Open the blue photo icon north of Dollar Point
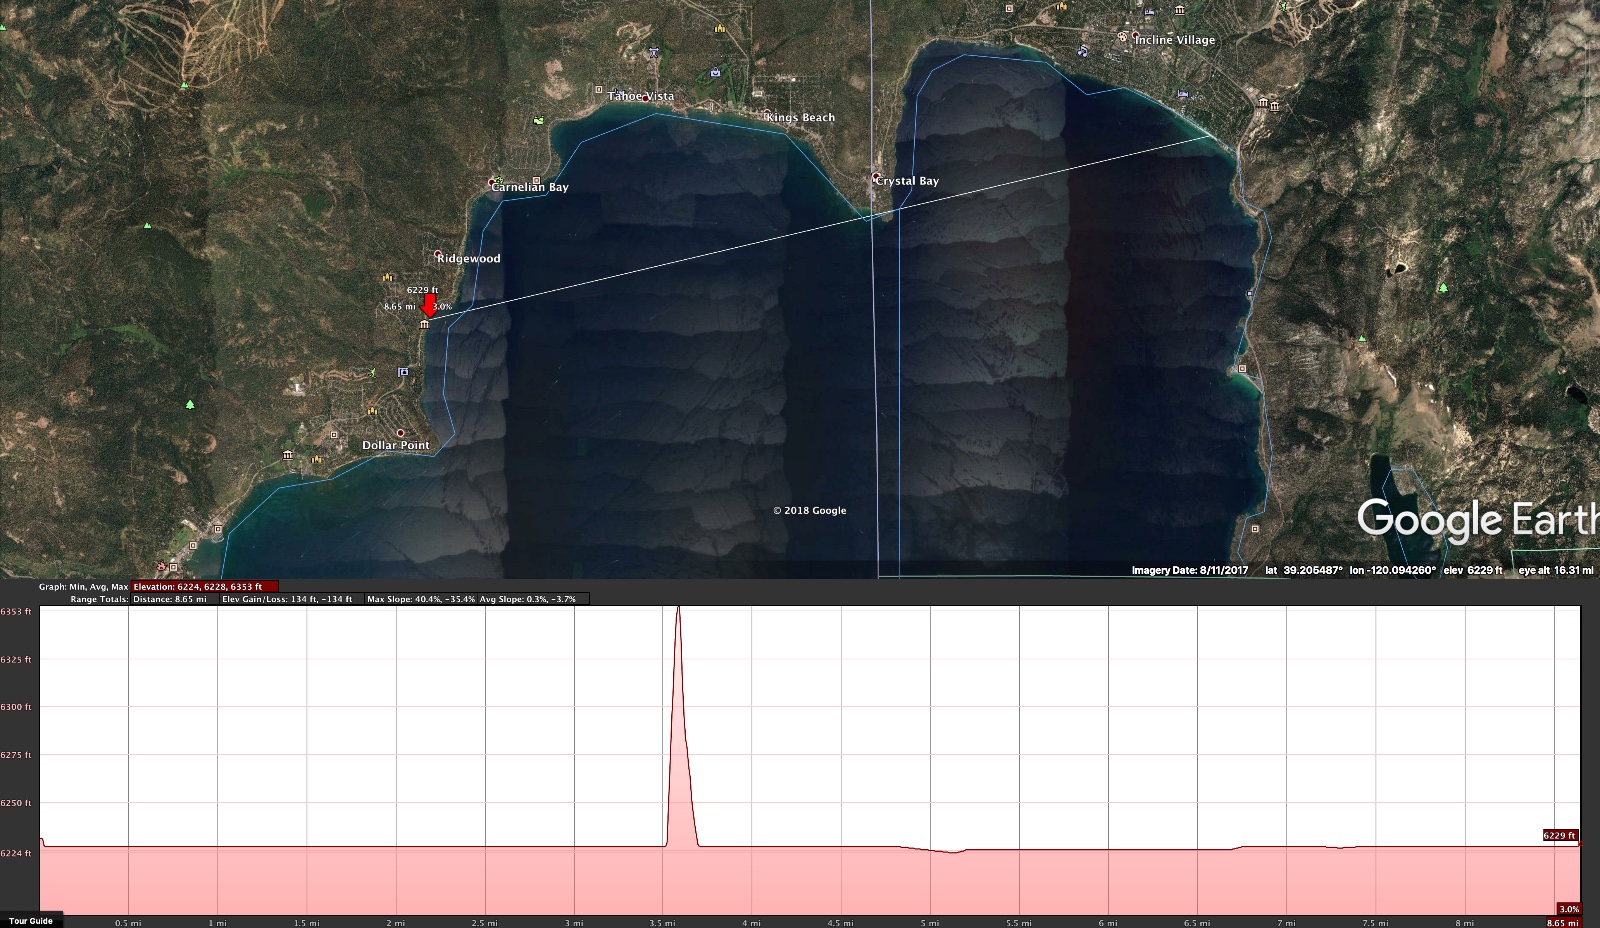 point(403,372)
